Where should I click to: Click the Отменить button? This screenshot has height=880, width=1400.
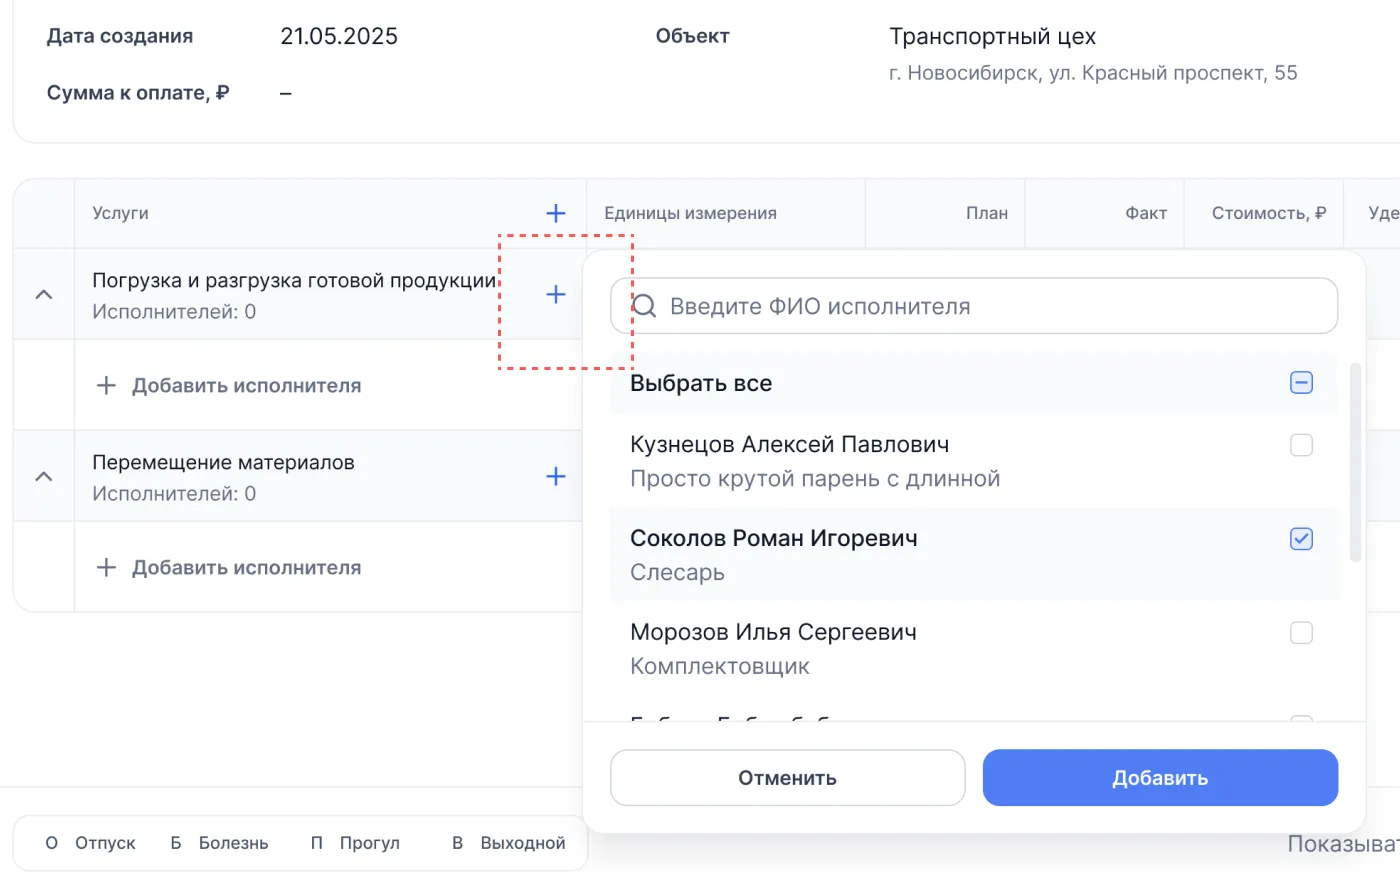(x=787, y=778)
